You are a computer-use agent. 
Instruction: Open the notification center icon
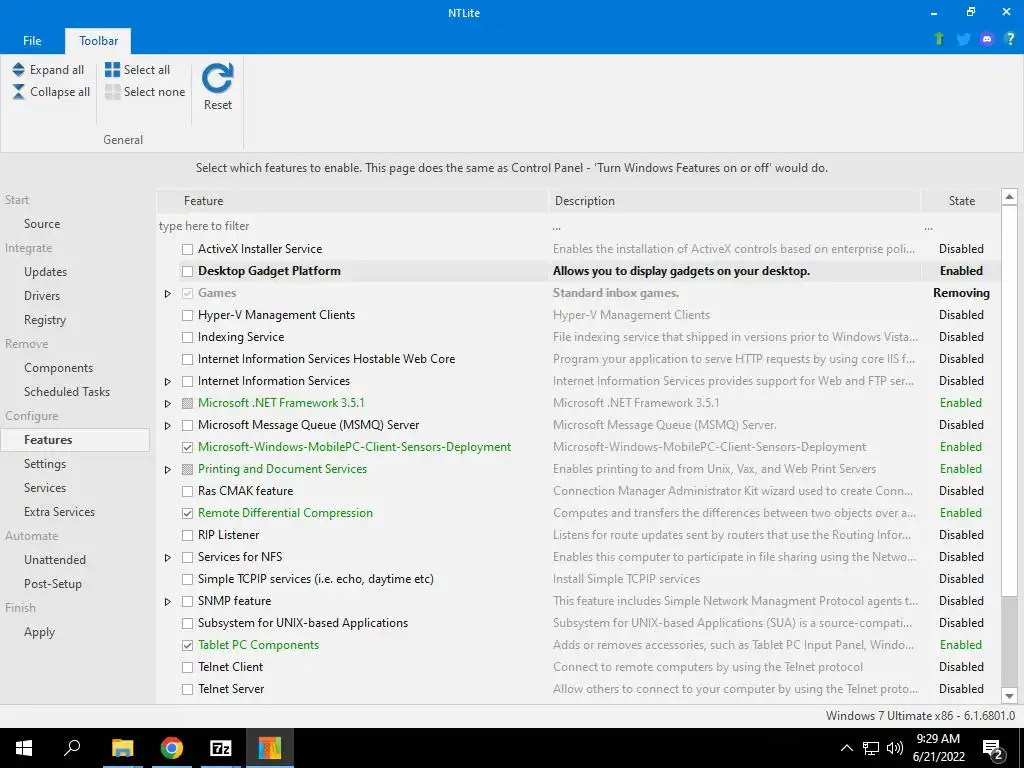pos(993,749)
